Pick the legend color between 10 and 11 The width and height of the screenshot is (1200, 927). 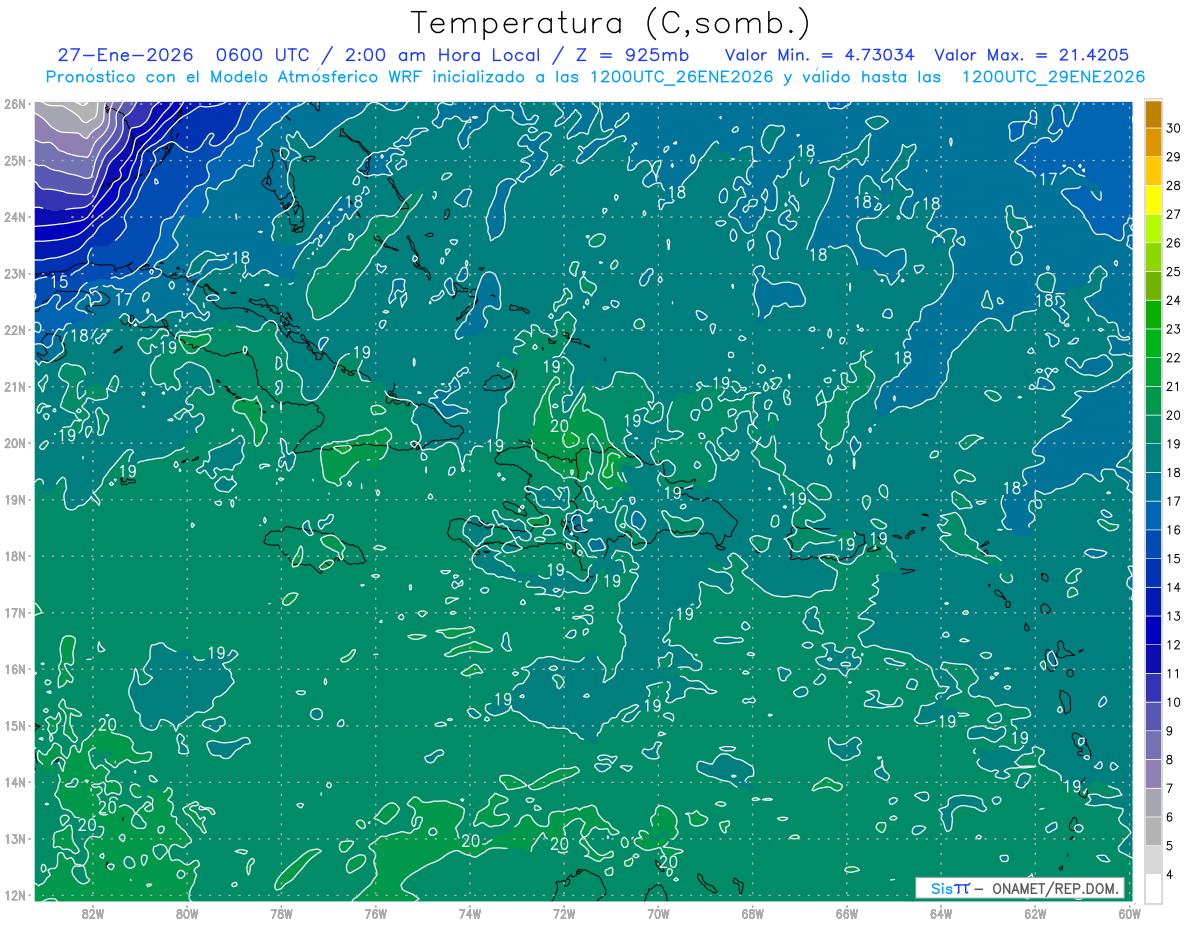click(x=1153, y=688)
